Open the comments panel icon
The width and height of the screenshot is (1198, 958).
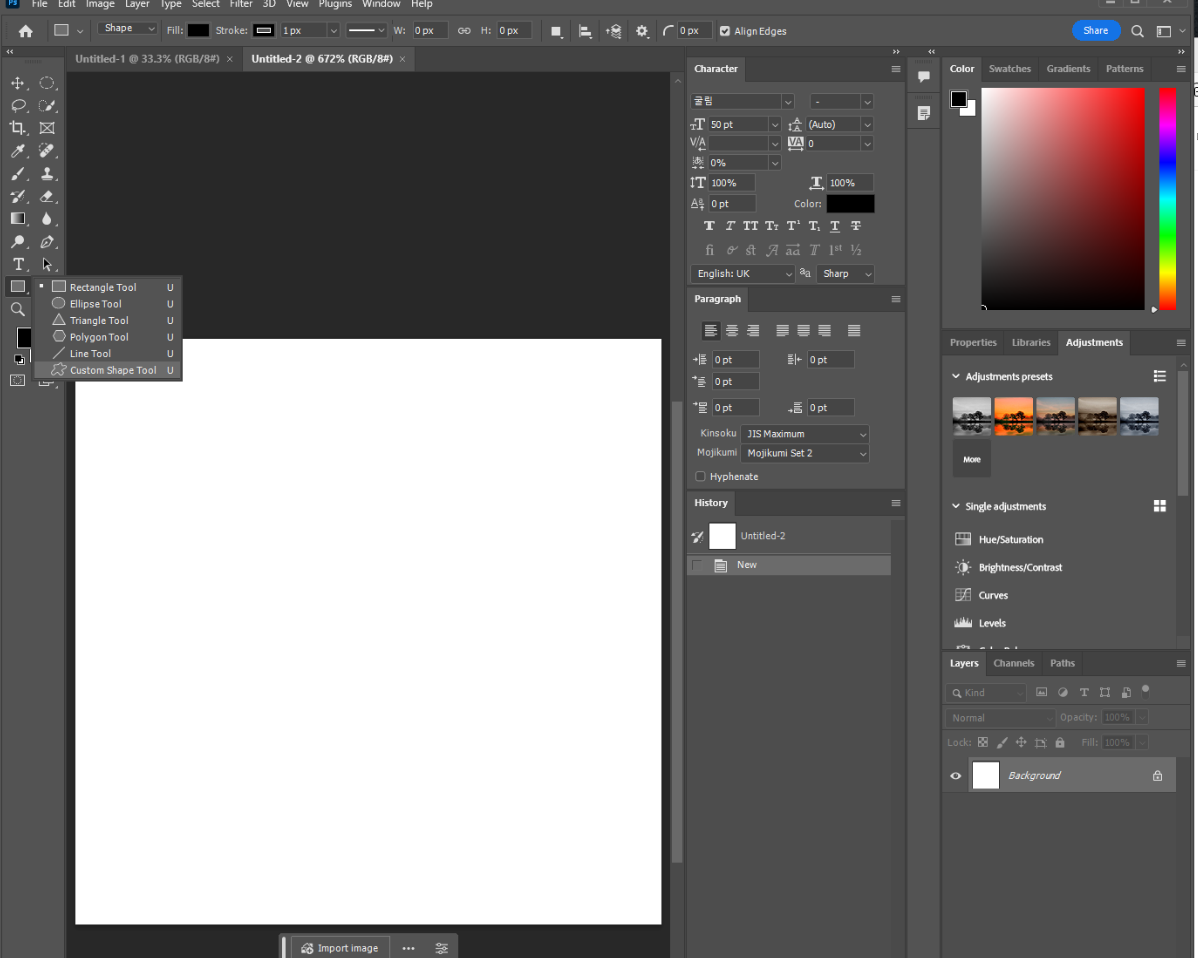point(924,77)
